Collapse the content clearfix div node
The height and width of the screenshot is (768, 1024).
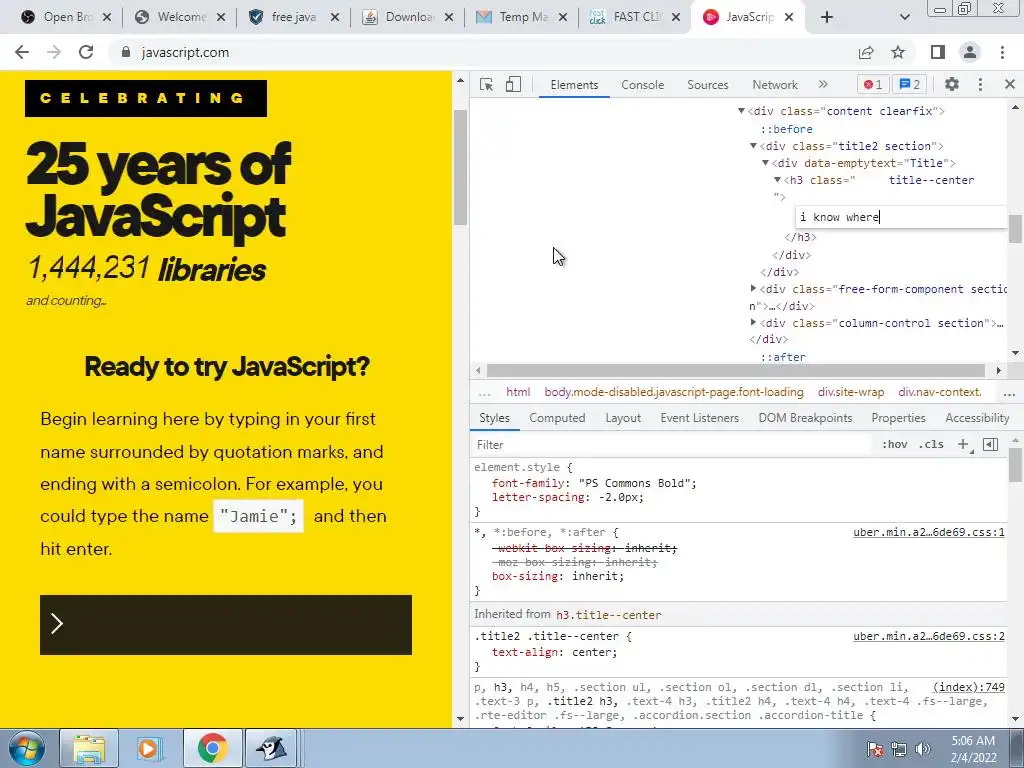pos(741,111)
